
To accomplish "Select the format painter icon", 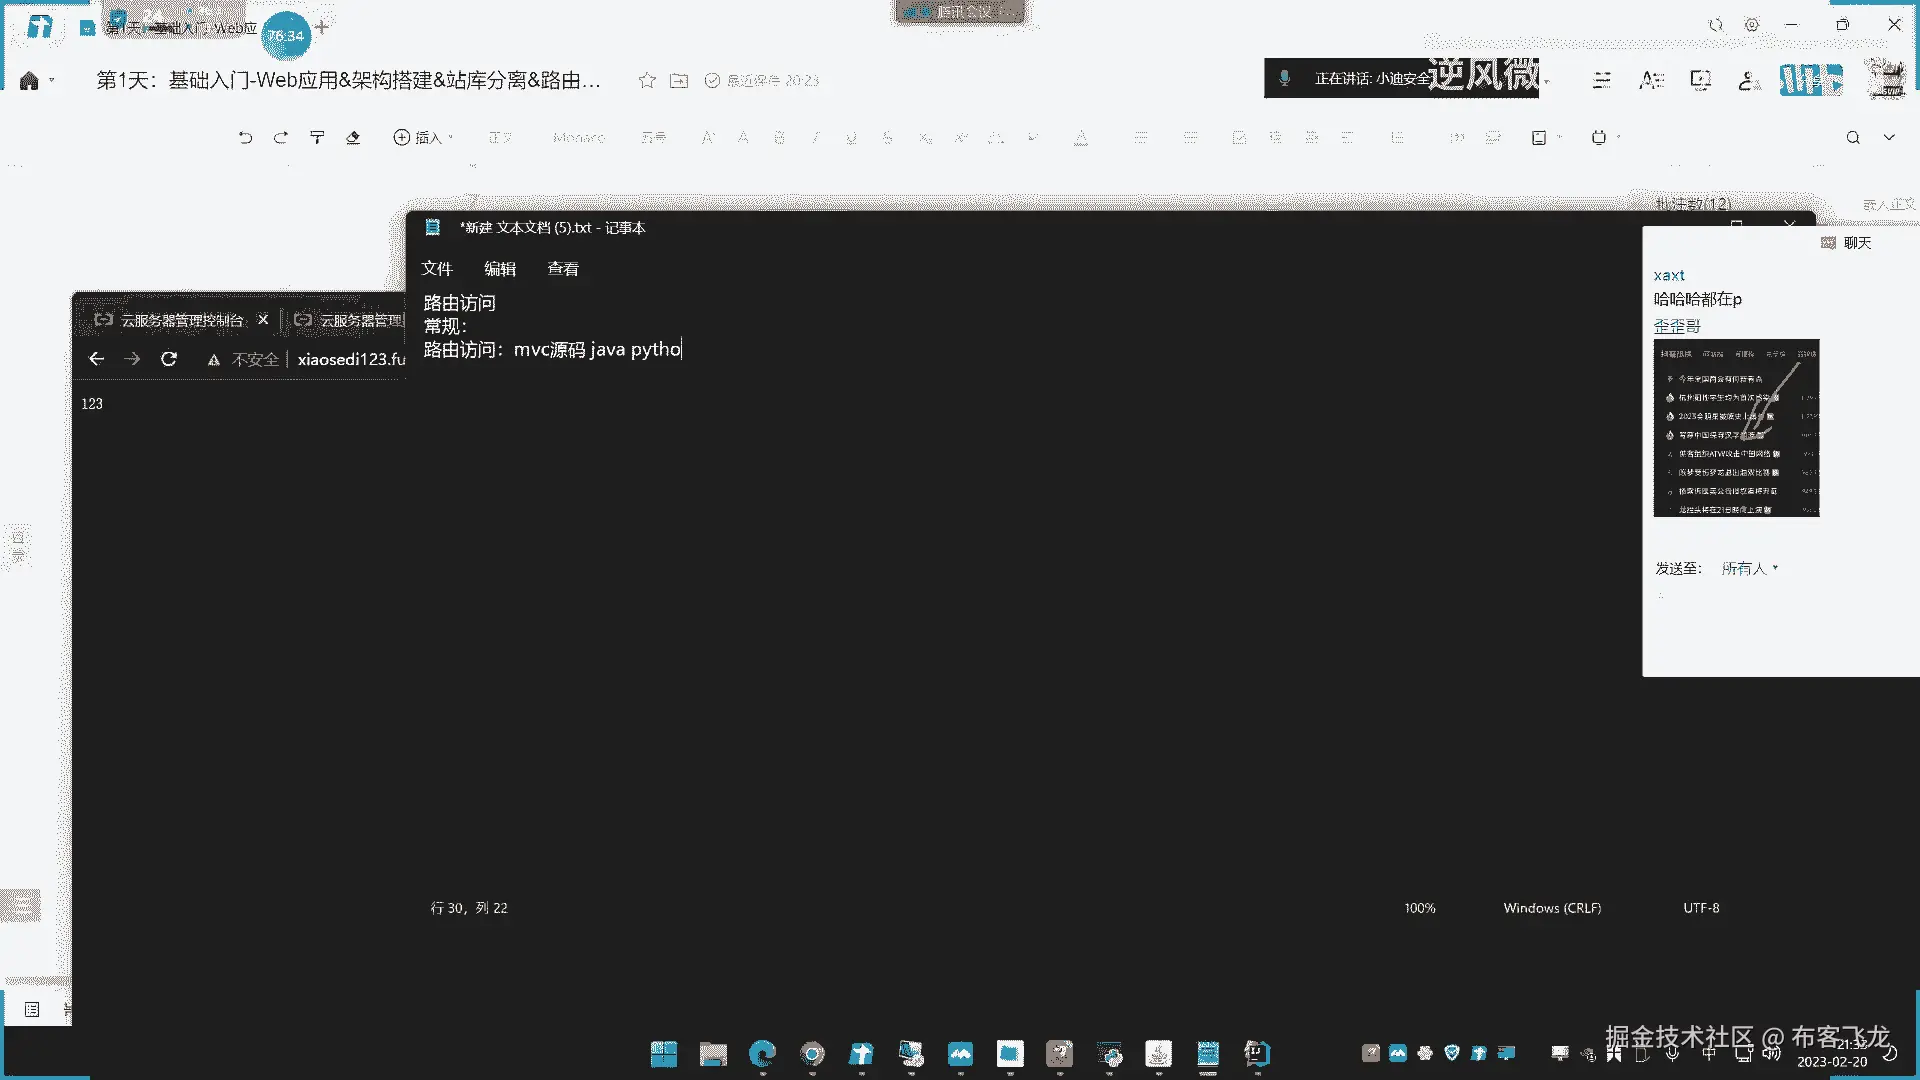I will click(x=317, y=138).
